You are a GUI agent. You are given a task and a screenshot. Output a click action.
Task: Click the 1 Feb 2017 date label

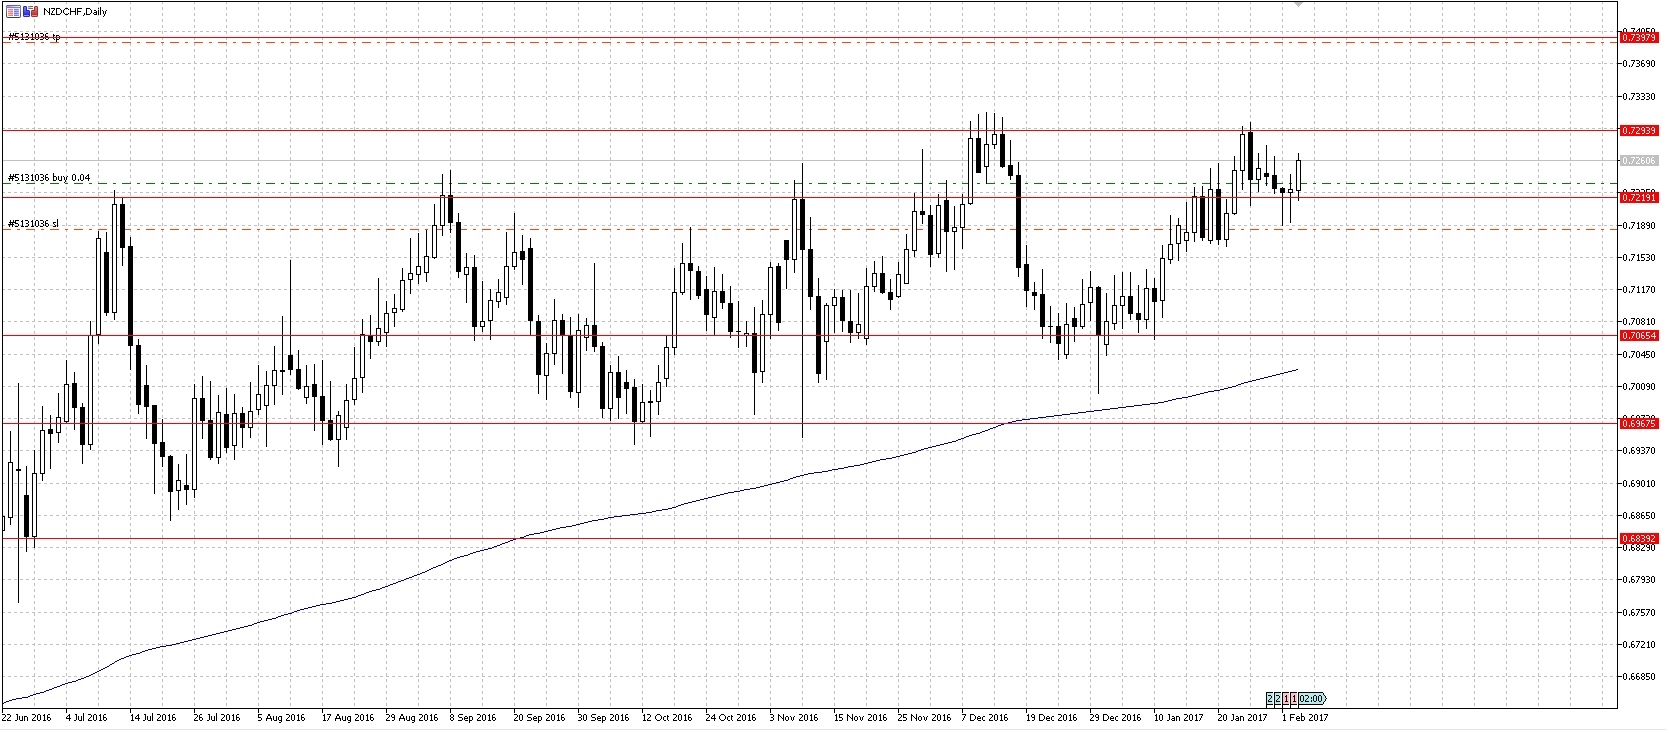pyautogui.click(x=1306, y=718)
